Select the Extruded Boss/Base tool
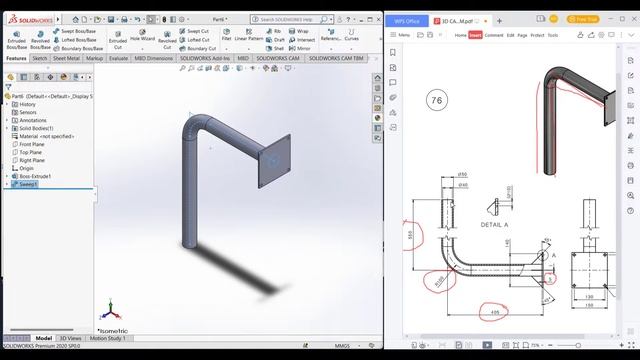640x360 pixels. click(16, 40)
